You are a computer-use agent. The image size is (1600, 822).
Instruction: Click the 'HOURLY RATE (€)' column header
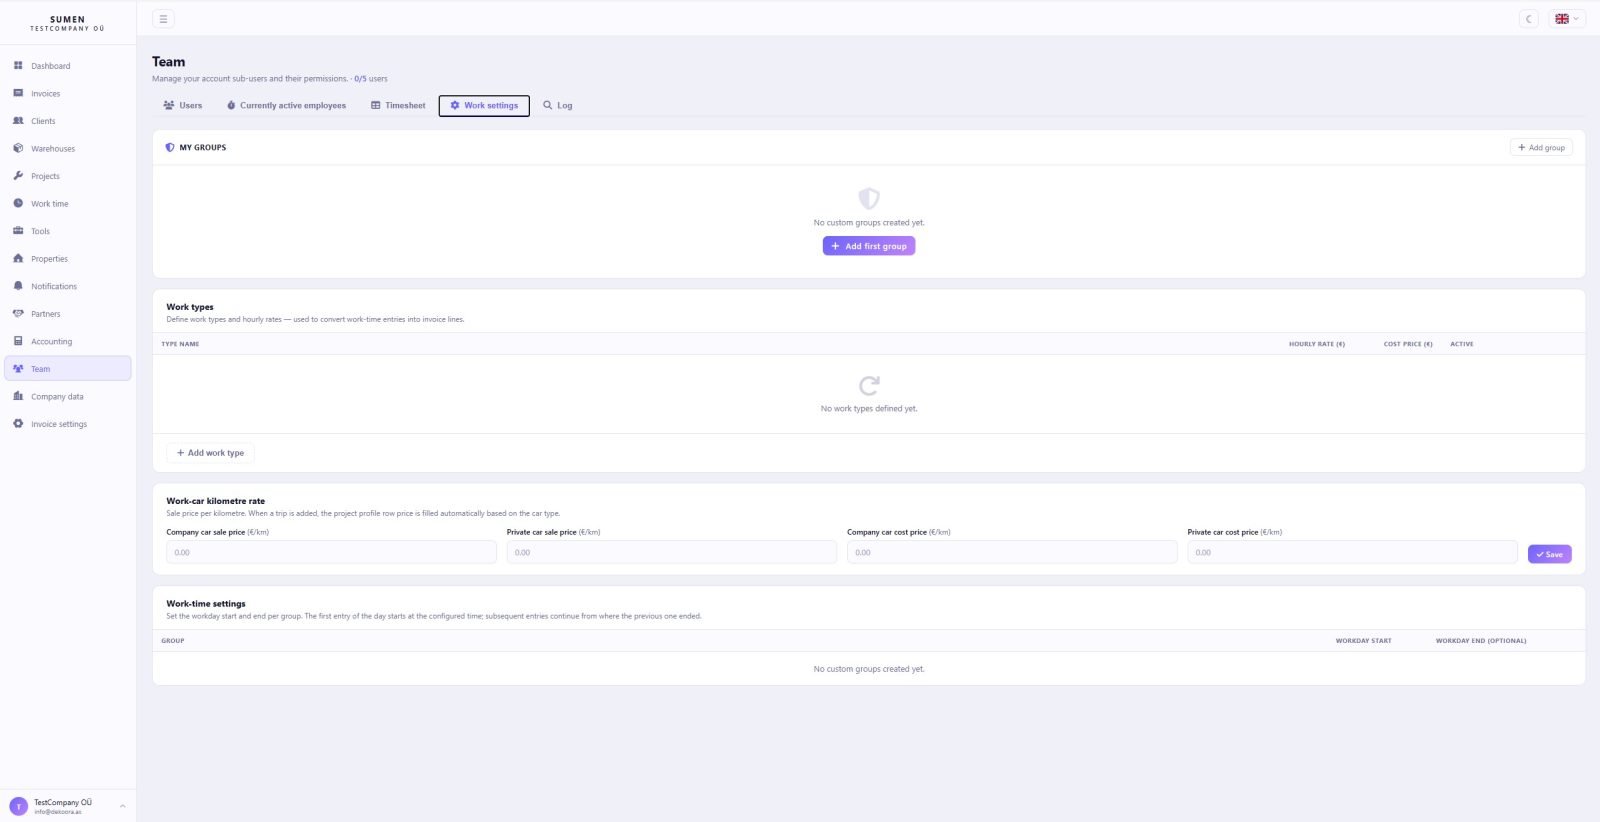click(1317, 344)
